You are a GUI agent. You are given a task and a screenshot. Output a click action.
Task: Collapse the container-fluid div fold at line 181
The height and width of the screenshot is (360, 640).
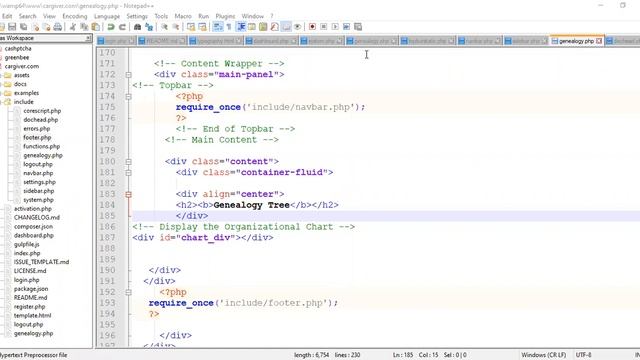pos(129,173)
